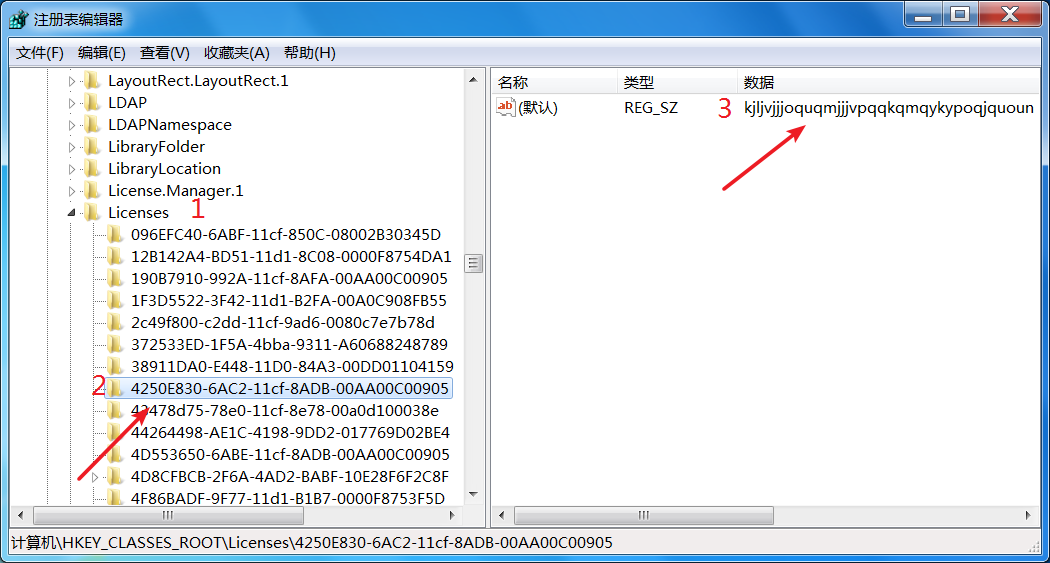Open the 帮助(H) menu
The width and height of the screenshot is (1050, 563).
(x=309, y=53)
